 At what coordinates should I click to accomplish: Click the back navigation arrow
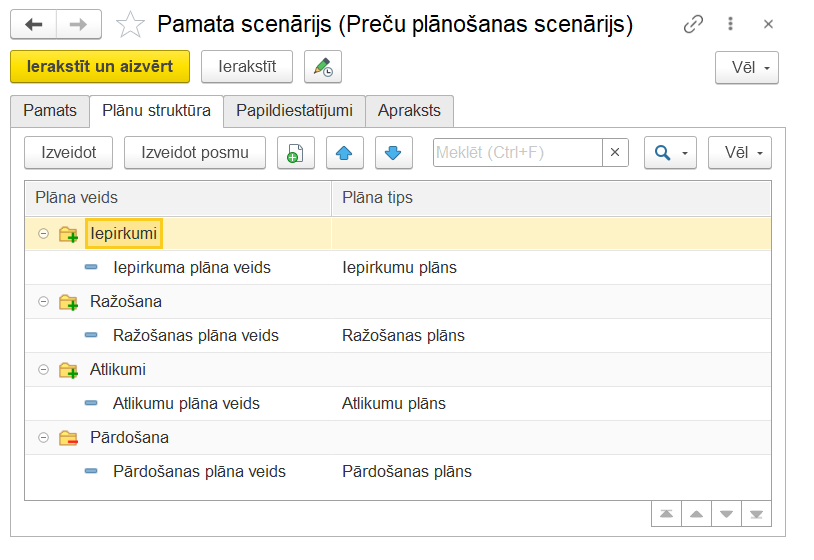tap(34, 24)
